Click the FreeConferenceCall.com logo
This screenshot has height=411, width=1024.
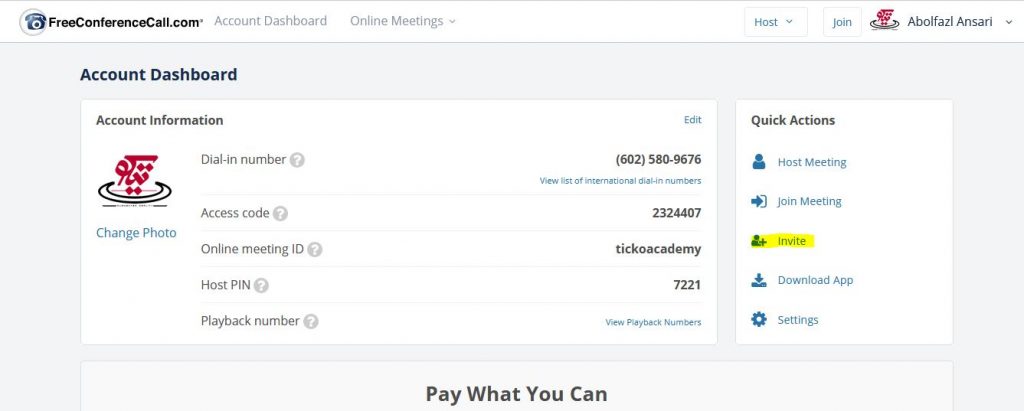111,22
